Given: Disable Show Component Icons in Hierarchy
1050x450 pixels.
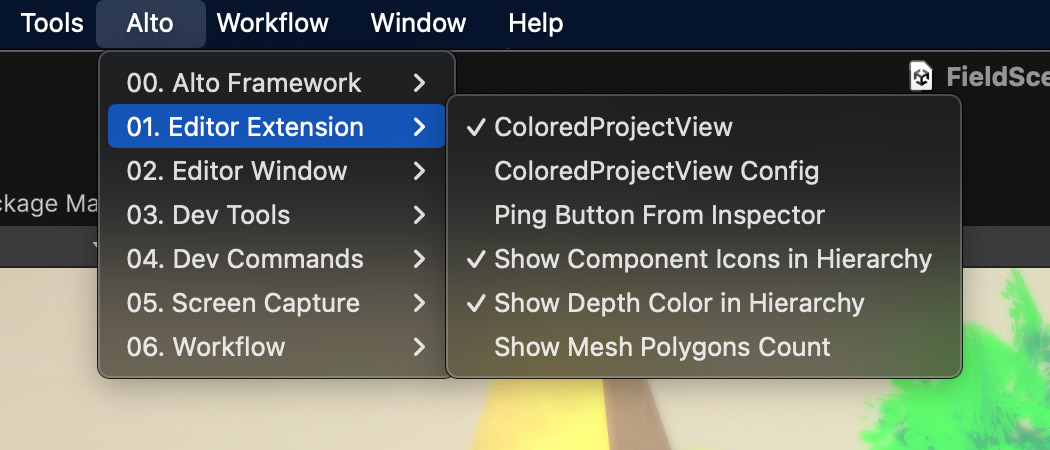Looking at the screenshot, I should point(712,259).
